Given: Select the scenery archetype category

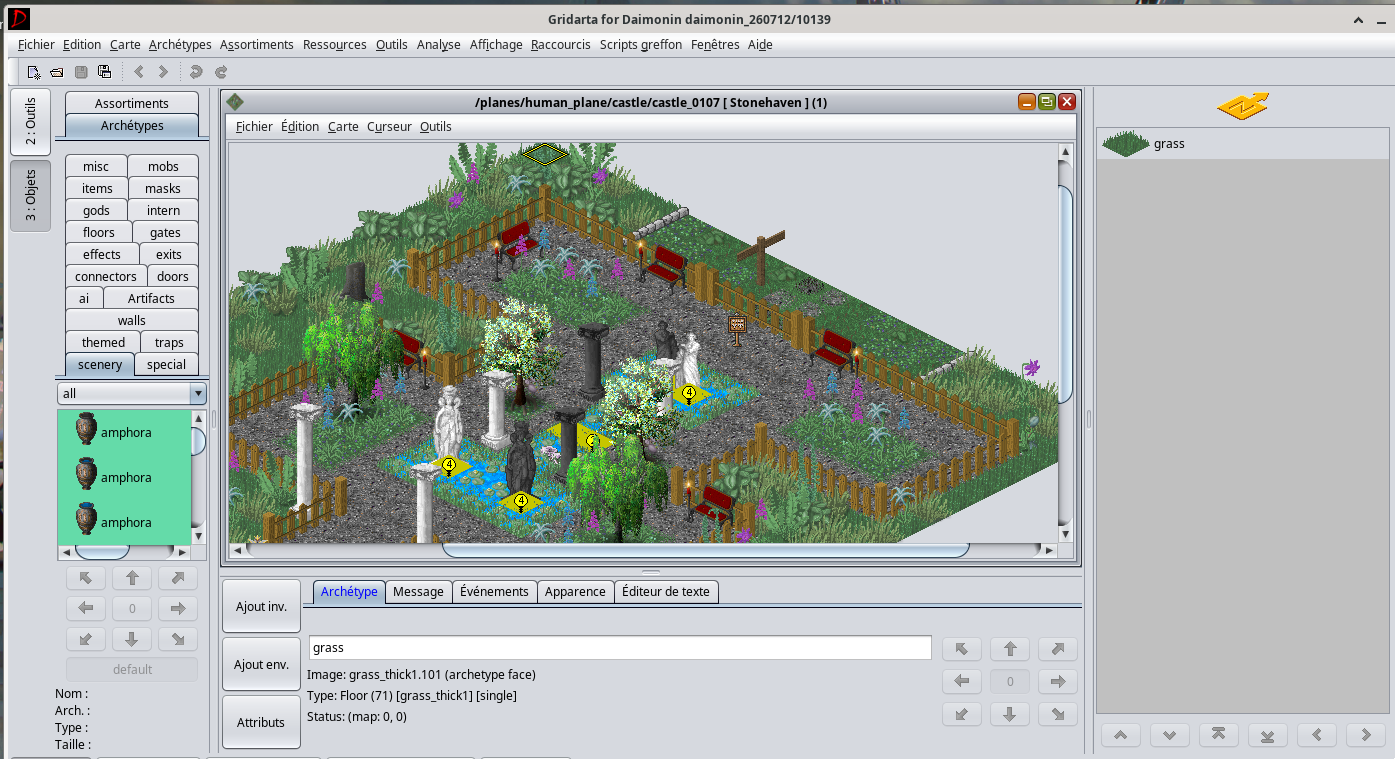Looking at the screenshot, I should point(100,364).
